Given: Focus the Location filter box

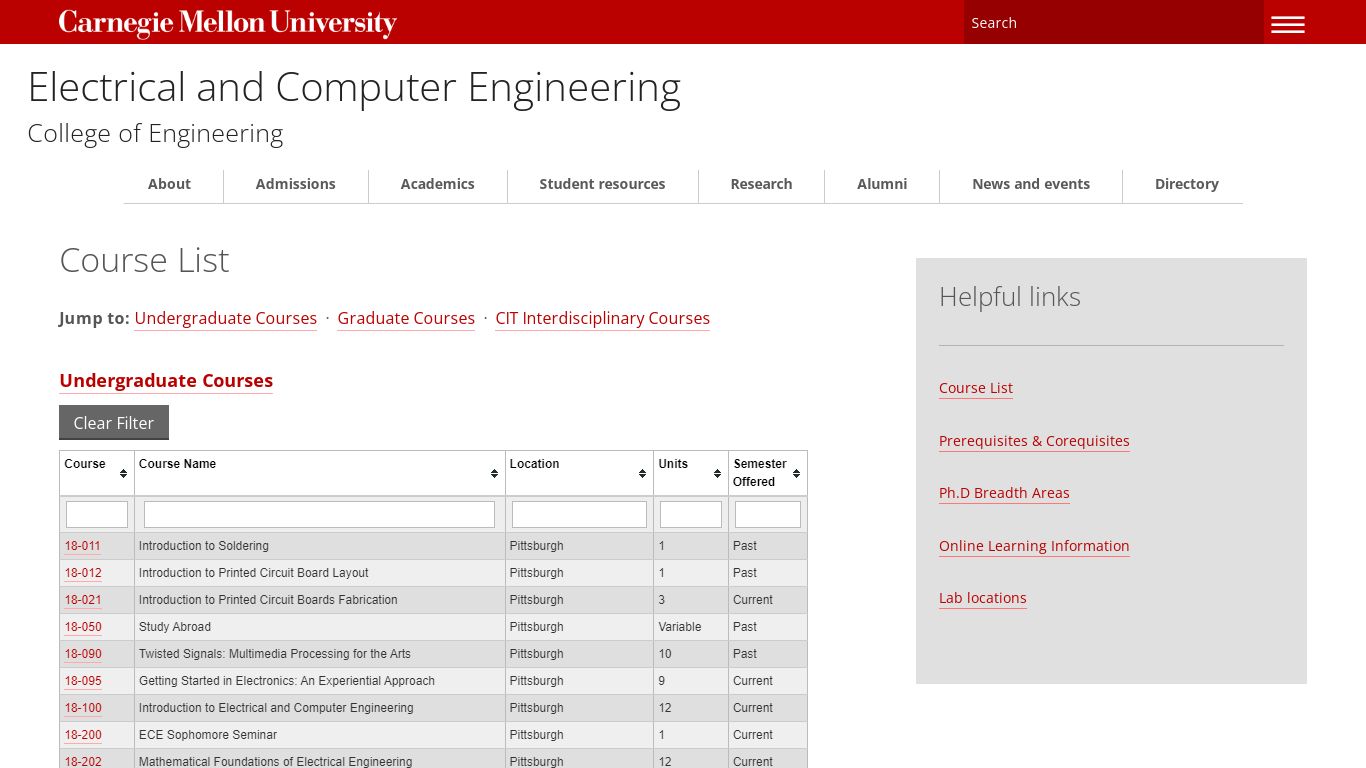Looking at the screenshot, I should (579, 514).
